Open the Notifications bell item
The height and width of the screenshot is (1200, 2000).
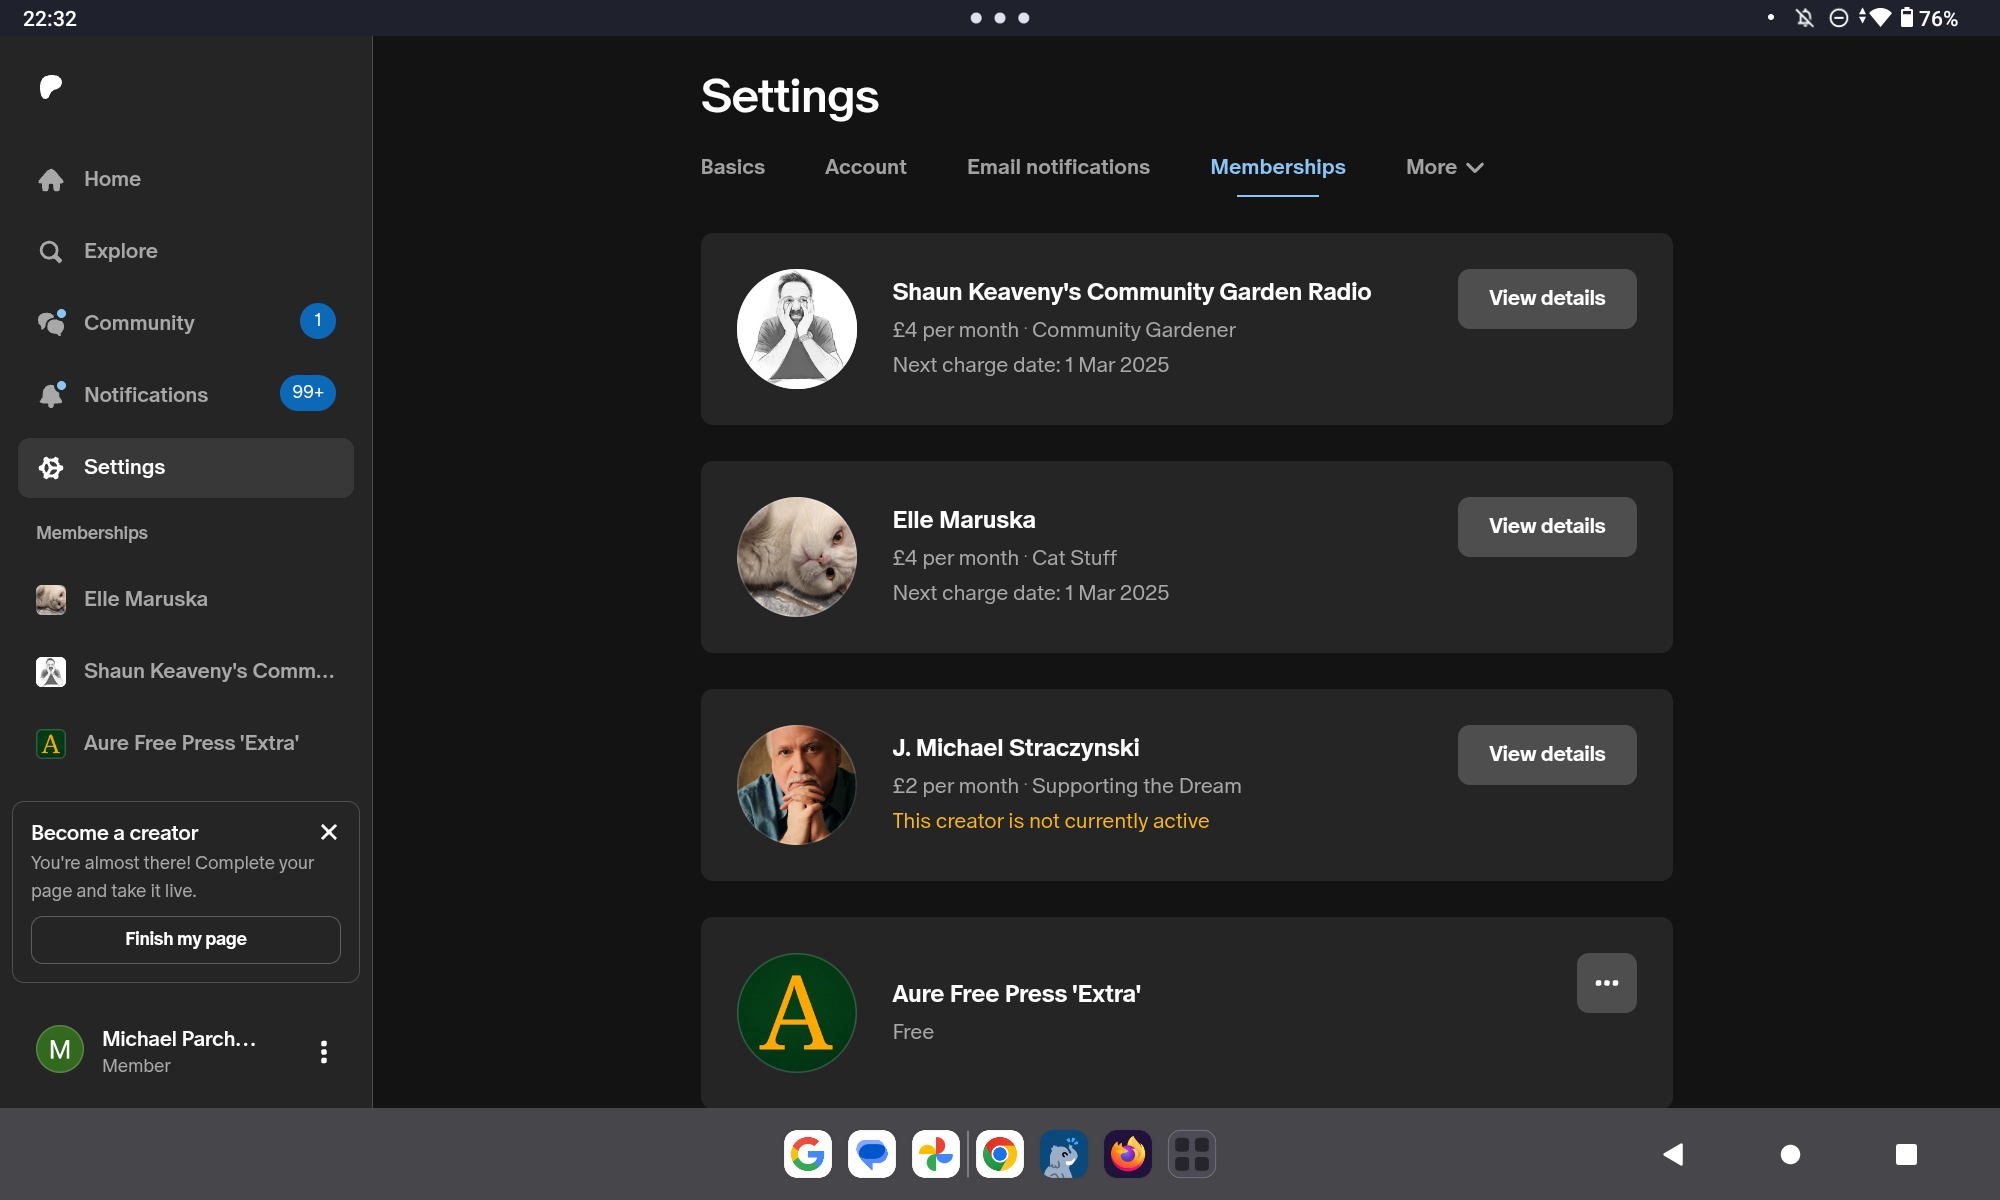145,395
